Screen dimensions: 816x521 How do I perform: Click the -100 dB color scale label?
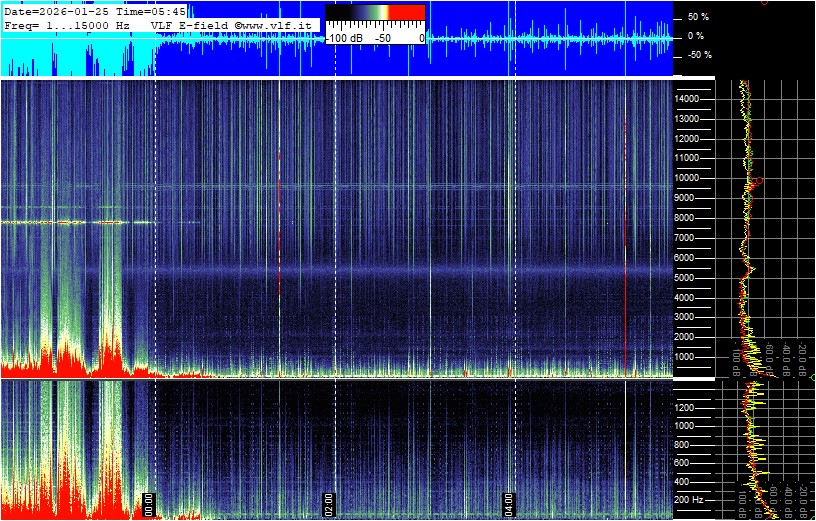click(x=345, y=37)
